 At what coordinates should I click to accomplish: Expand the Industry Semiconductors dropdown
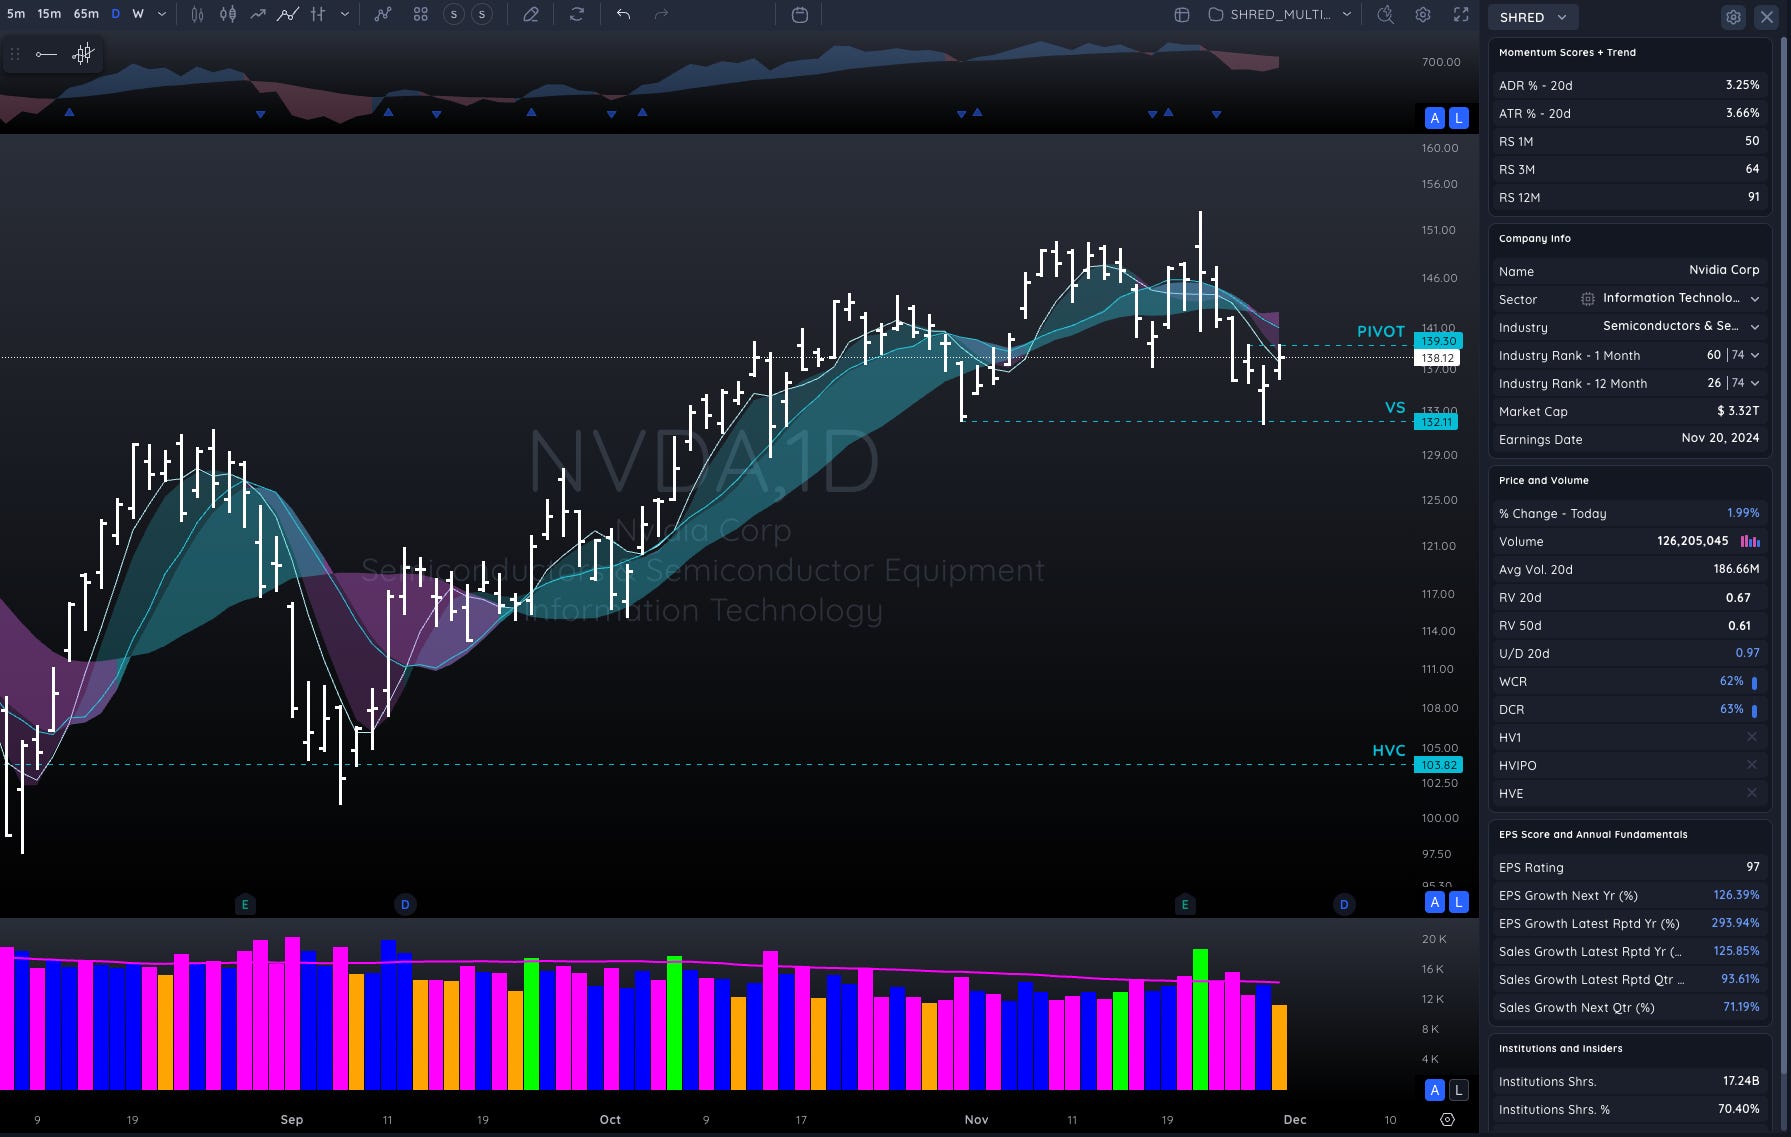(x=1755, y=327)
